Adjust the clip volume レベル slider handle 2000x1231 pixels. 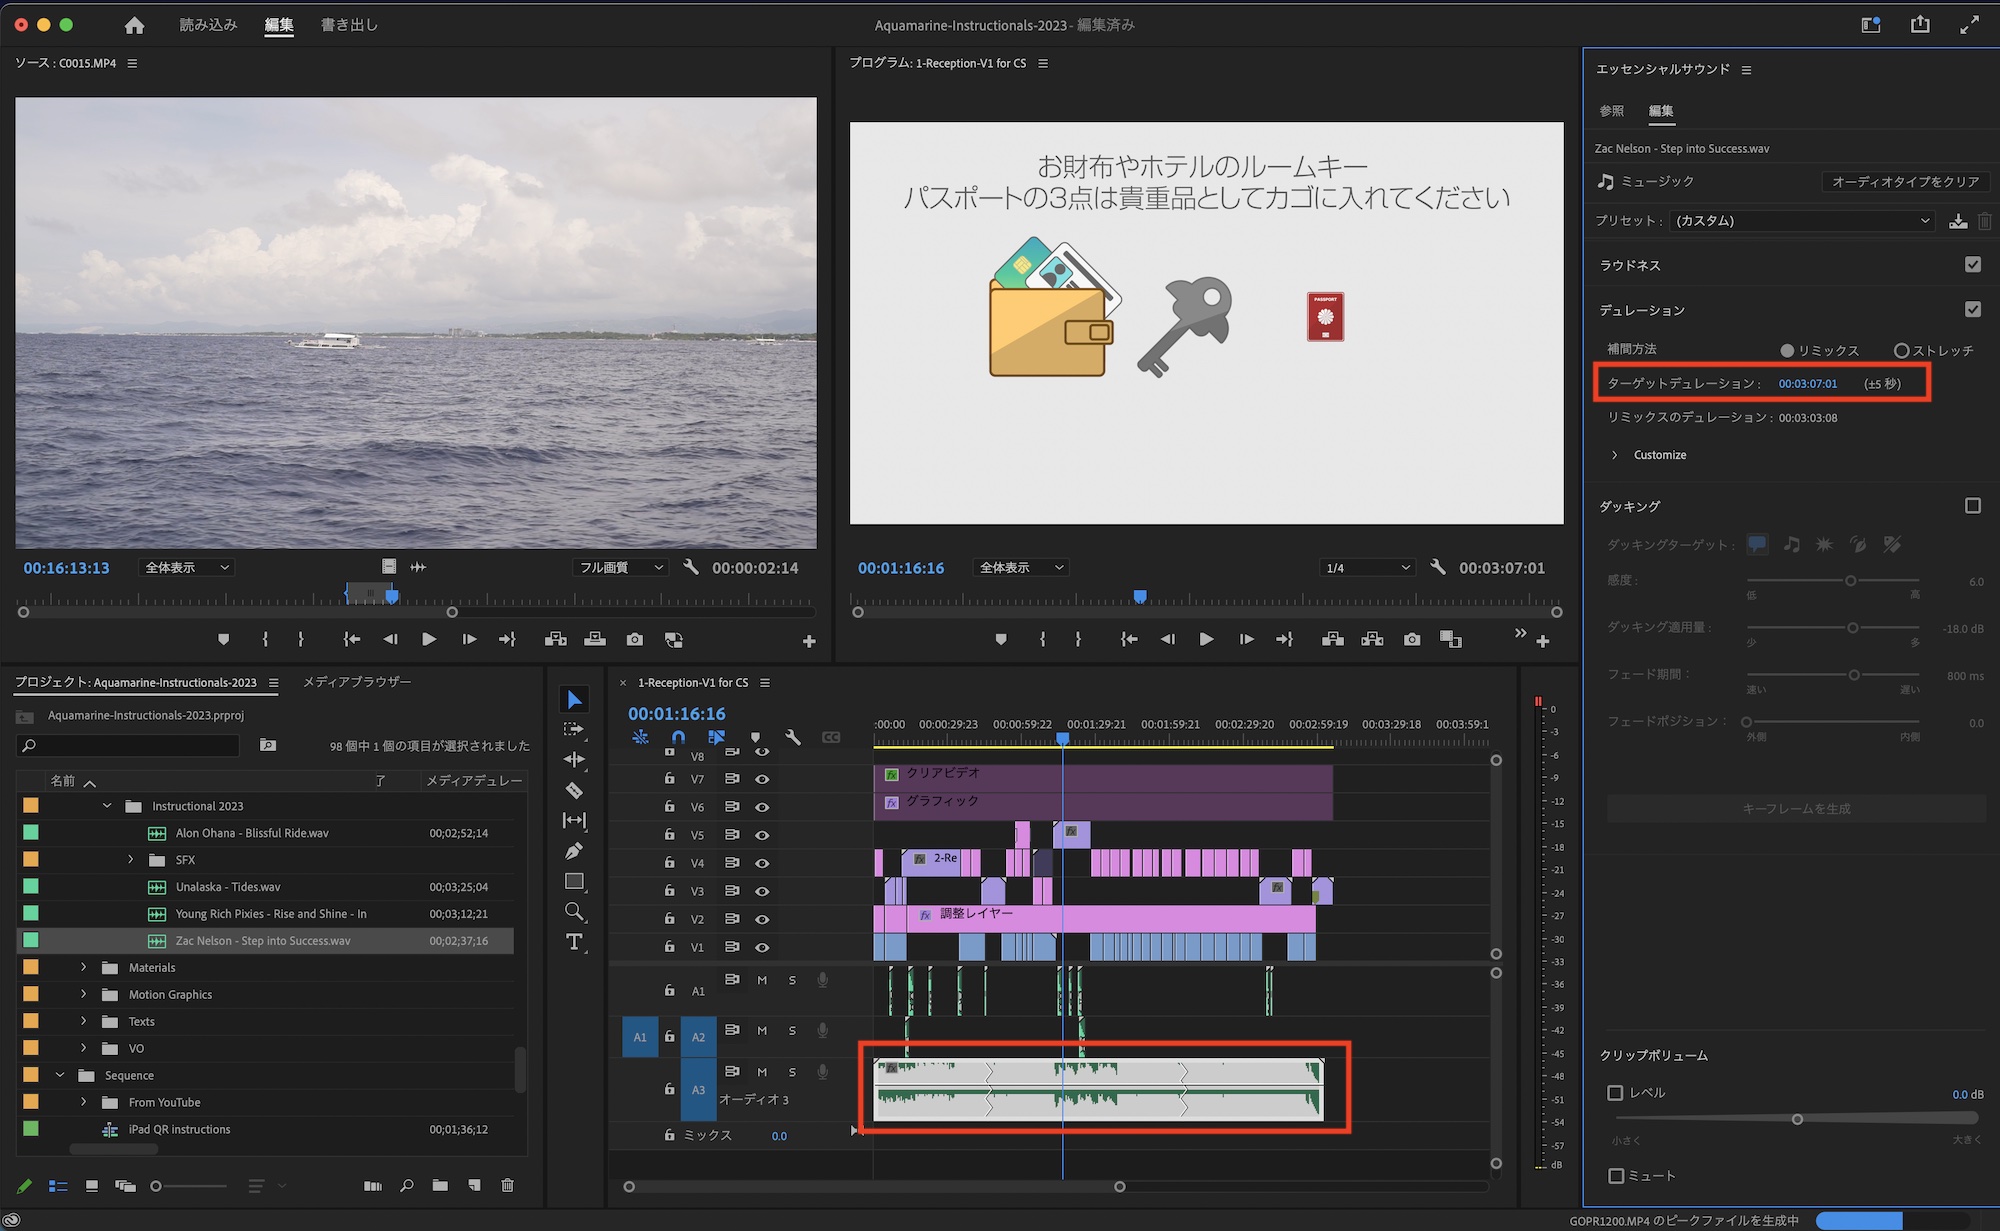click(x=1797, y=1119)
